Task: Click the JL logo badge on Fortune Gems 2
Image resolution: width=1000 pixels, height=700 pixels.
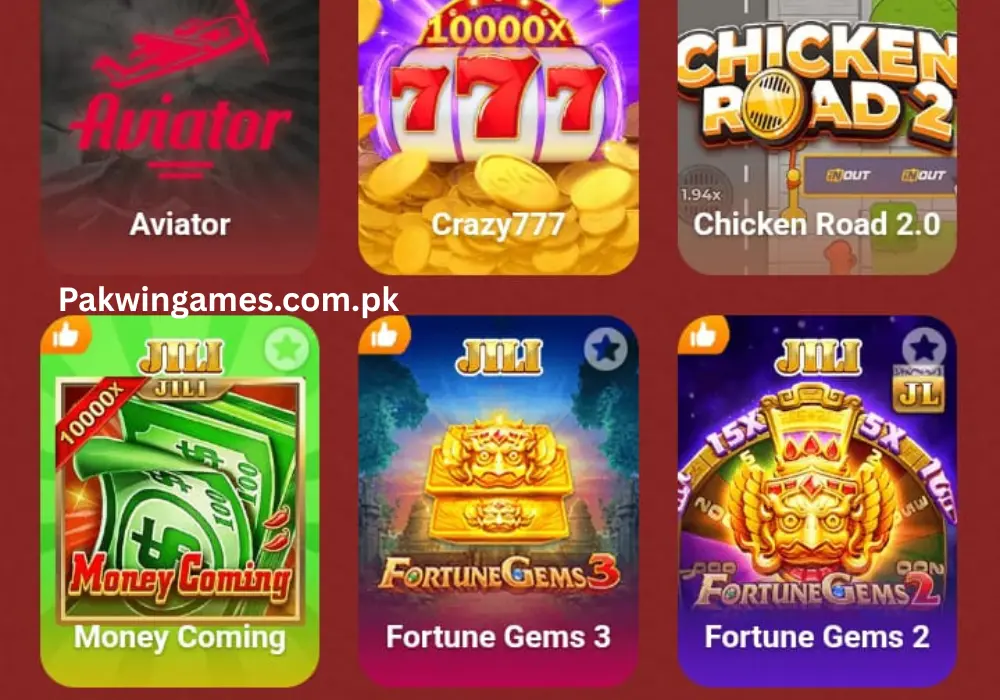Action: (x=918, y=390)
